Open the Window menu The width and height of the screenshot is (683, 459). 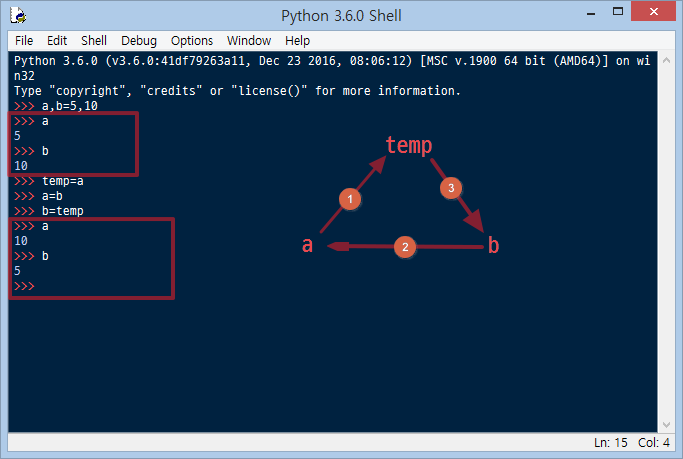tap(249, 40)
